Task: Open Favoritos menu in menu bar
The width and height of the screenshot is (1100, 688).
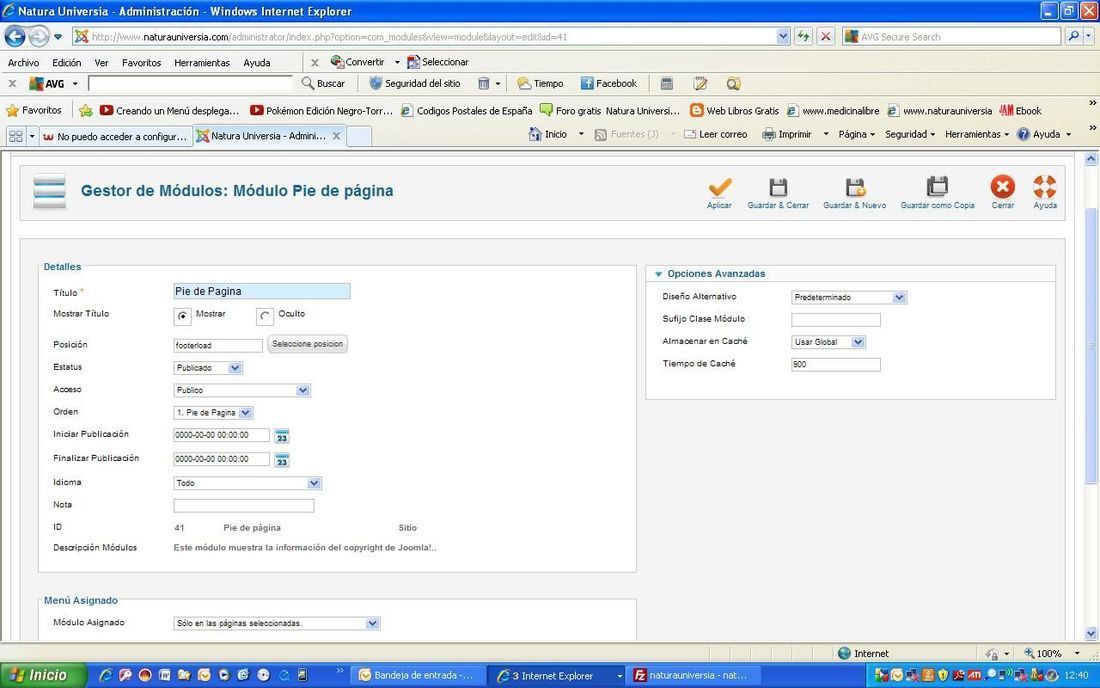Action: tap(141, 62)
